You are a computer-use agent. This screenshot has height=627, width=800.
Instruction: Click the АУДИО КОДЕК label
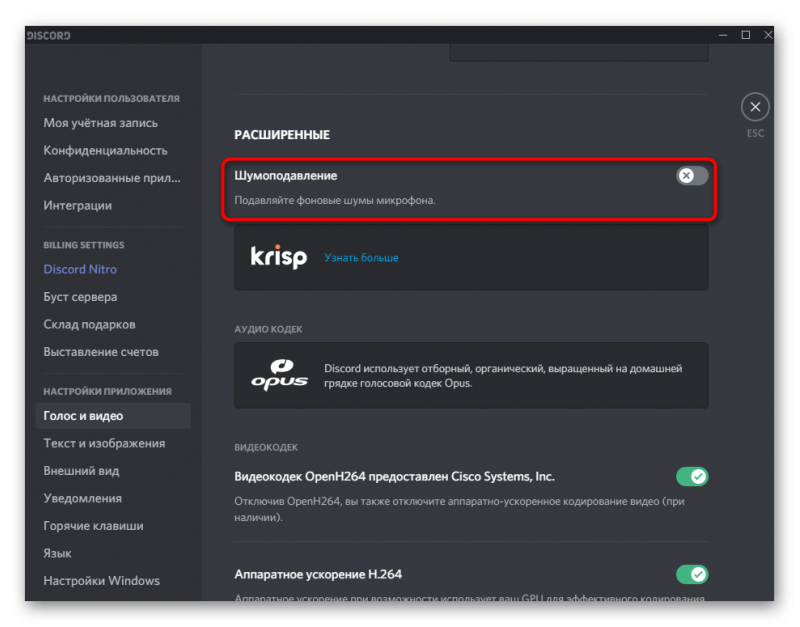pyautogui.click(x=268, y=330)
